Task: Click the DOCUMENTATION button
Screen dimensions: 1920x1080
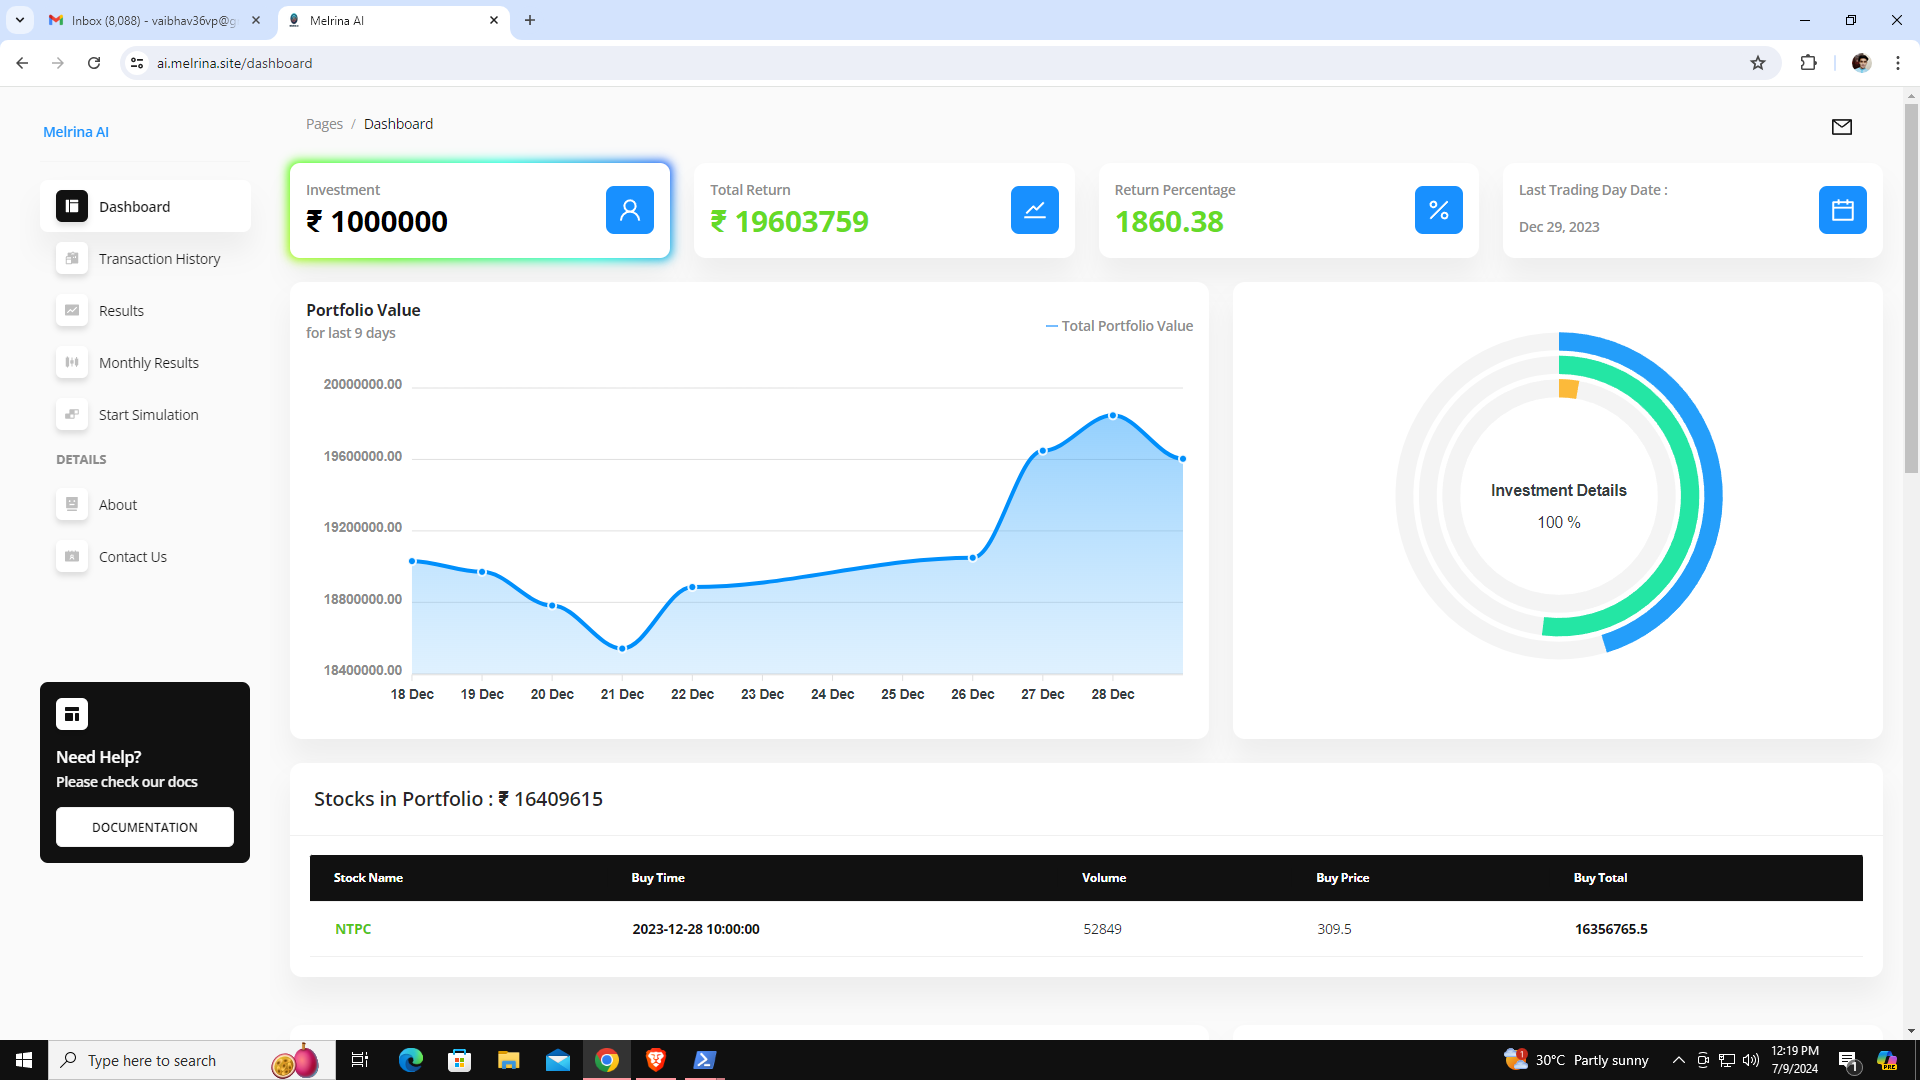Action: [145, 827]
